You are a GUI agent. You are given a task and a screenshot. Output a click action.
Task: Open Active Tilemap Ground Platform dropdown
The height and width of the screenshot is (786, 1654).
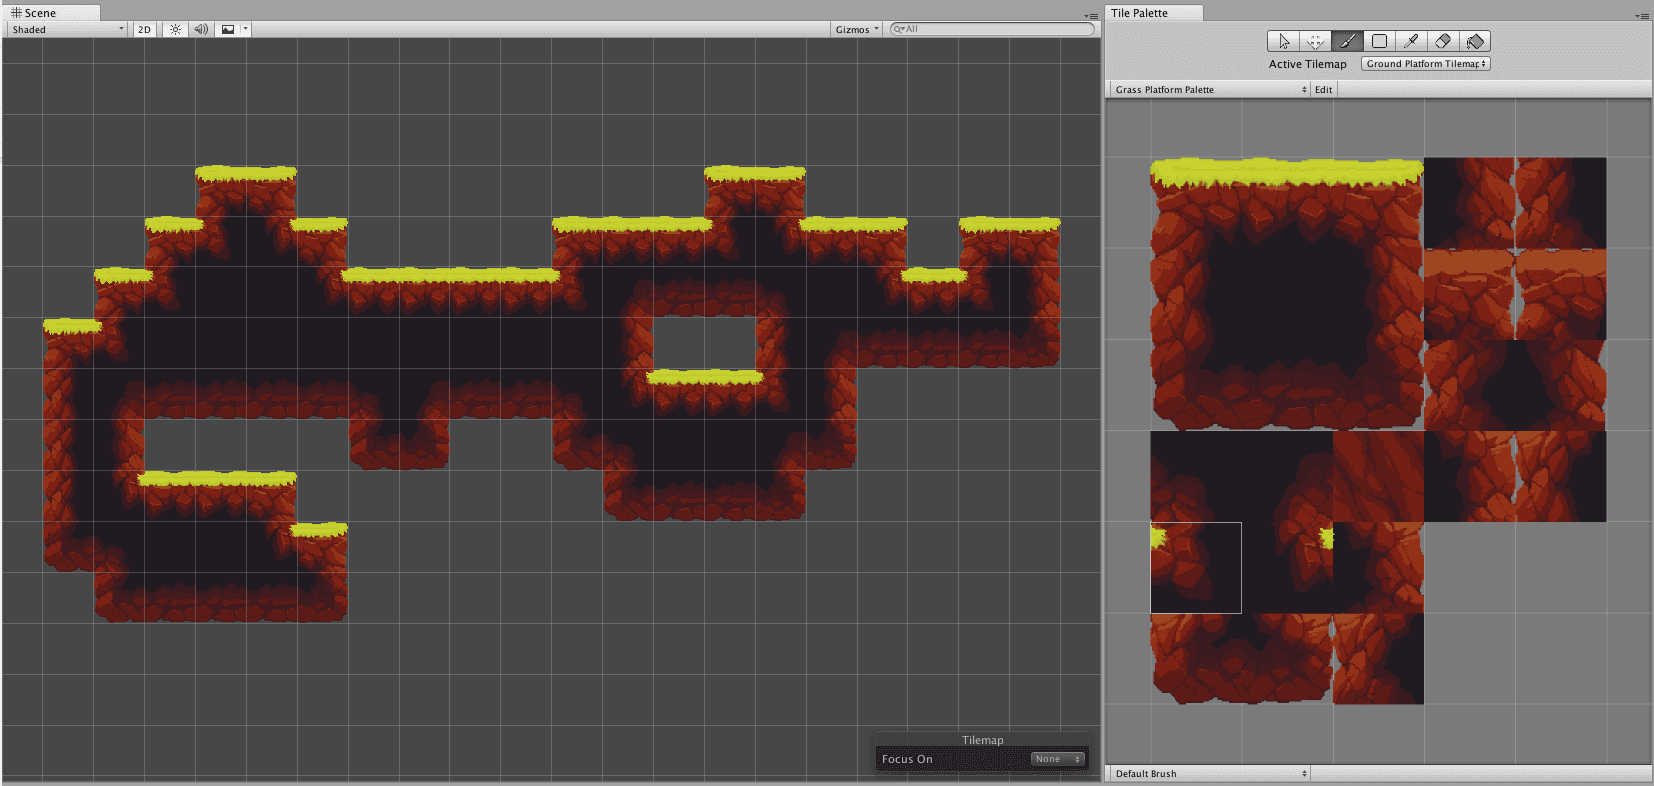coord(1426,64)
